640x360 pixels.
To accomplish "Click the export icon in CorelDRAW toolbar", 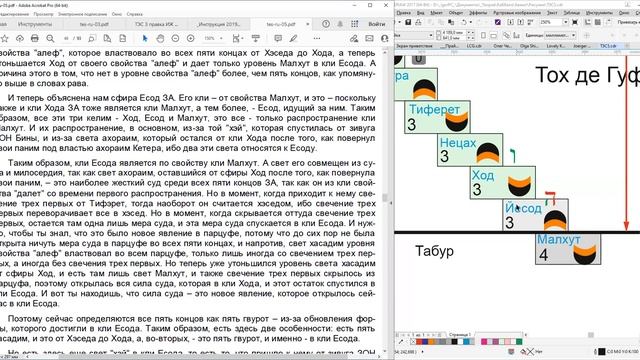I will coord(520,22).
